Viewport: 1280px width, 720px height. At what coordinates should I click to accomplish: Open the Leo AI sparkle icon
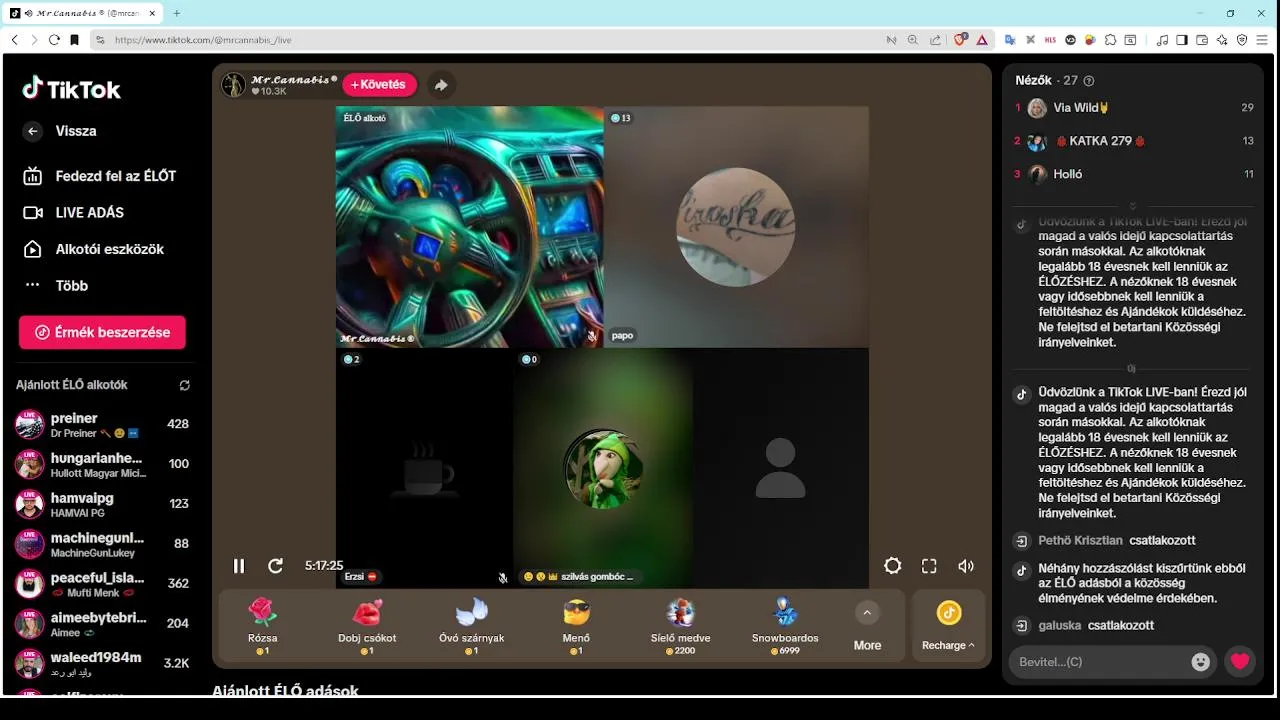click(x=1222, y=40)
